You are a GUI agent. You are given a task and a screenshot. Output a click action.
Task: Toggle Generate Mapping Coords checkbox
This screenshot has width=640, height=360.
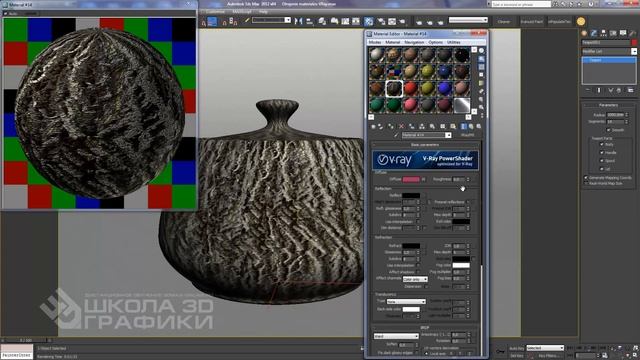(x=586, y=178)
